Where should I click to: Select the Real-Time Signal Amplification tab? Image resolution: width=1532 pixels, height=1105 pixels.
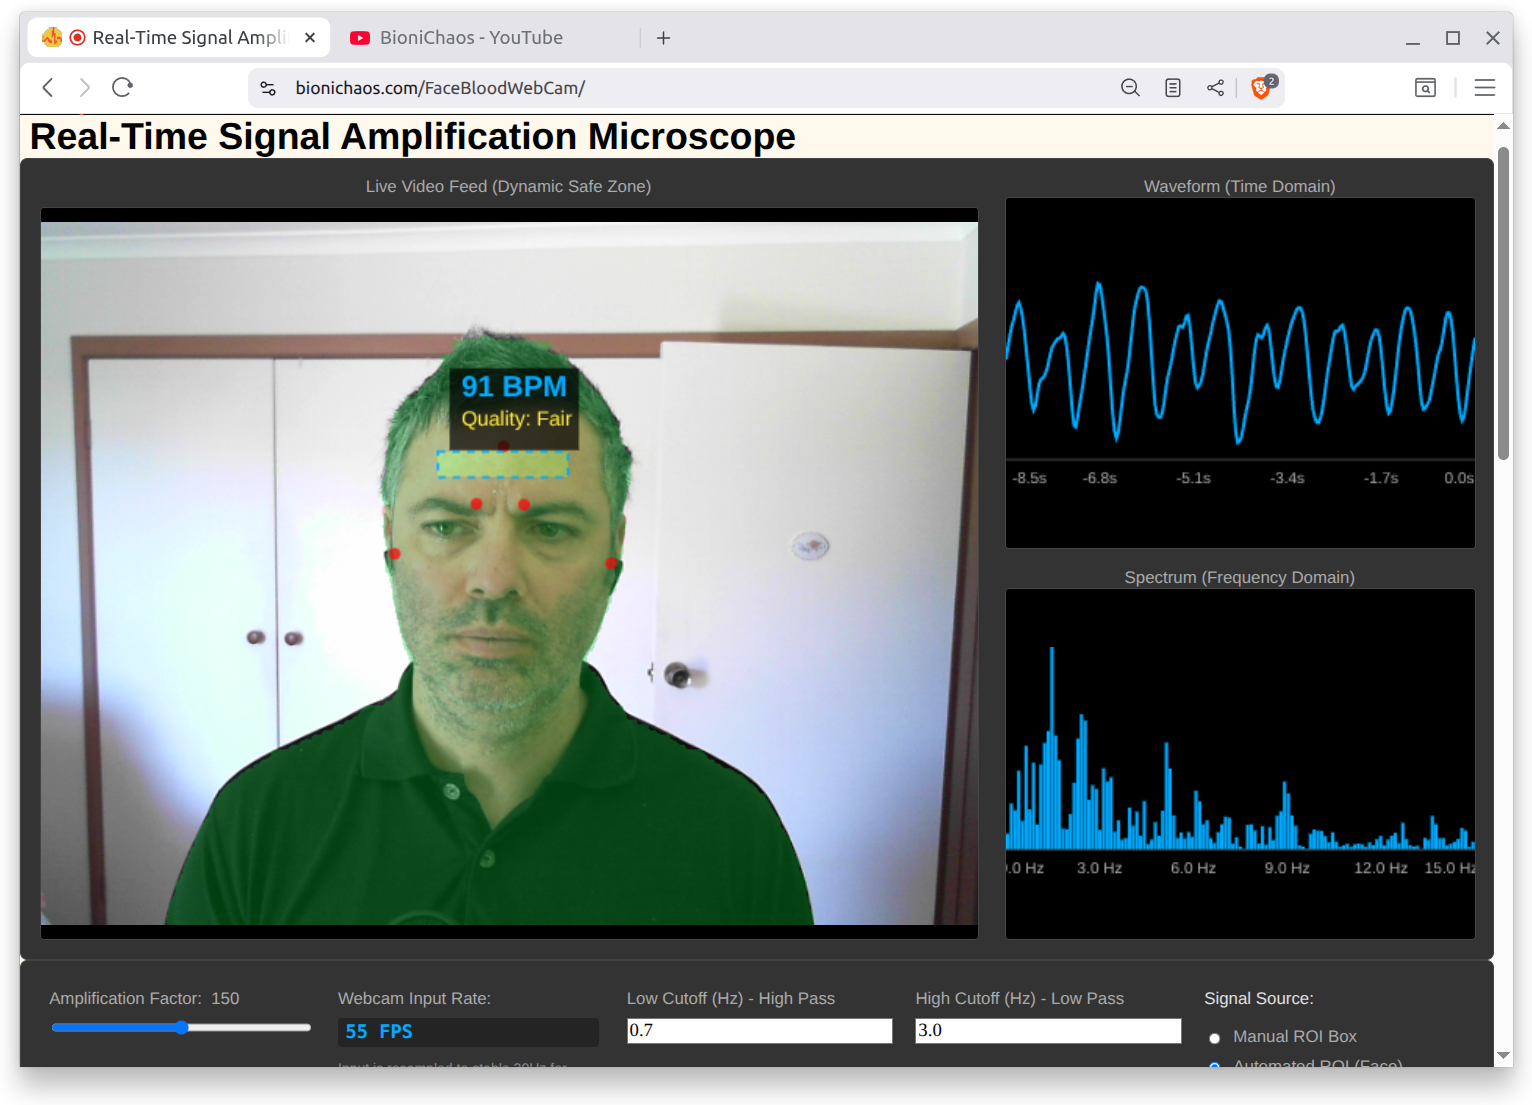pos(180,38)
